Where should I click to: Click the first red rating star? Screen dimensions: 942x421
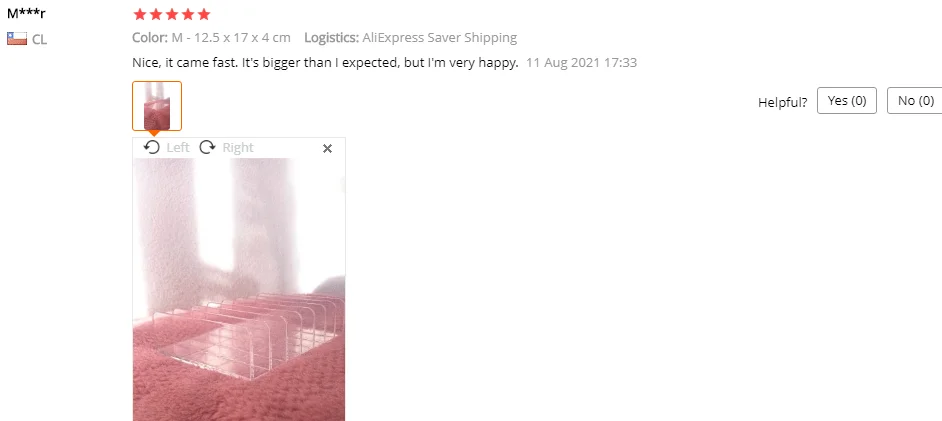139,14
